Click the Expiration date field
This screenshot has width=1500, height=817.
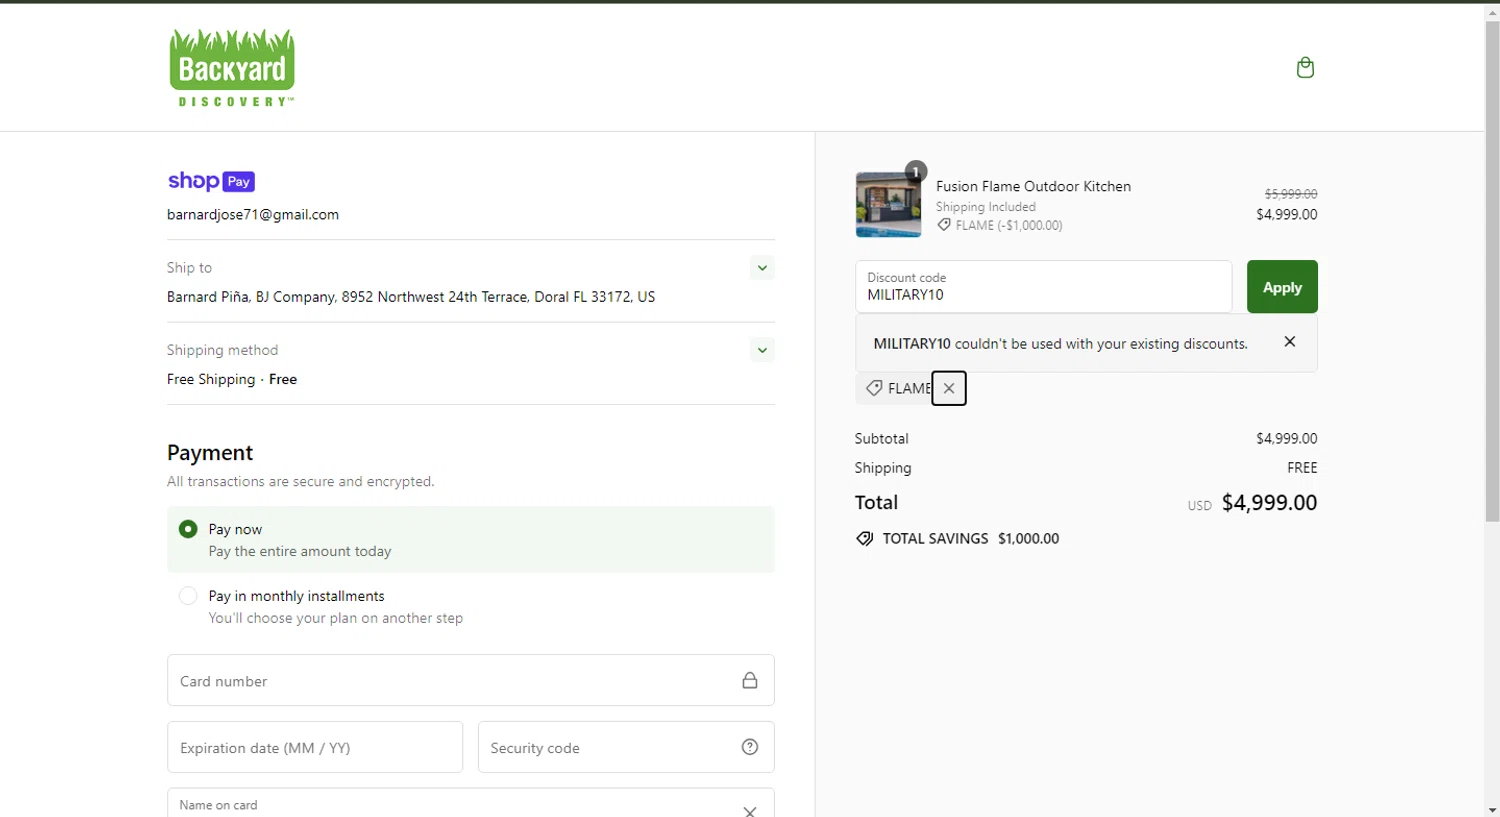315,747
